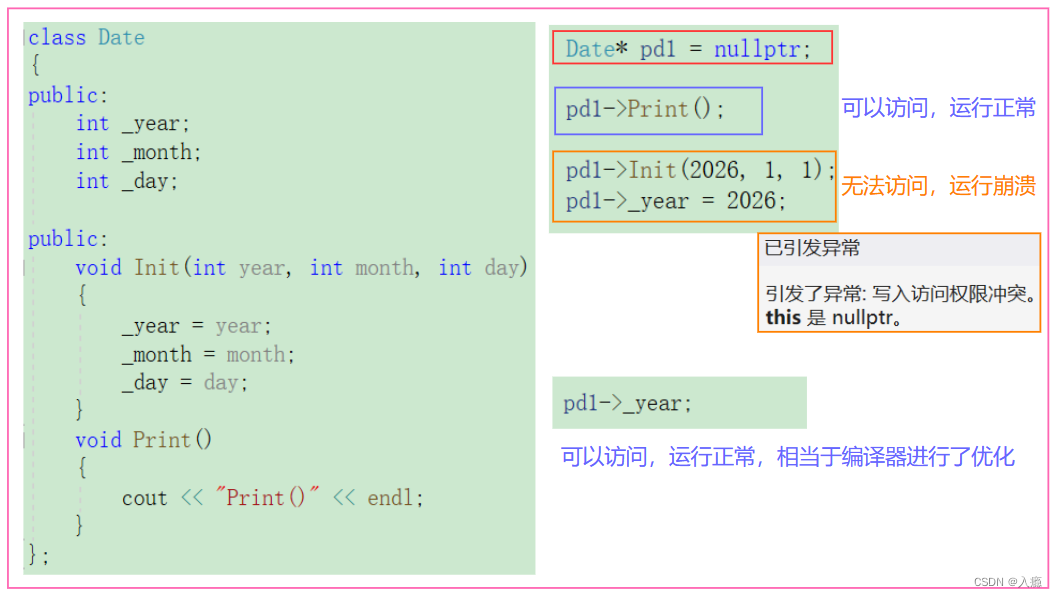Screen dimensions: 1057x597
Task: Click the 'void Print()' method signature
Action: tap(144, 440)
